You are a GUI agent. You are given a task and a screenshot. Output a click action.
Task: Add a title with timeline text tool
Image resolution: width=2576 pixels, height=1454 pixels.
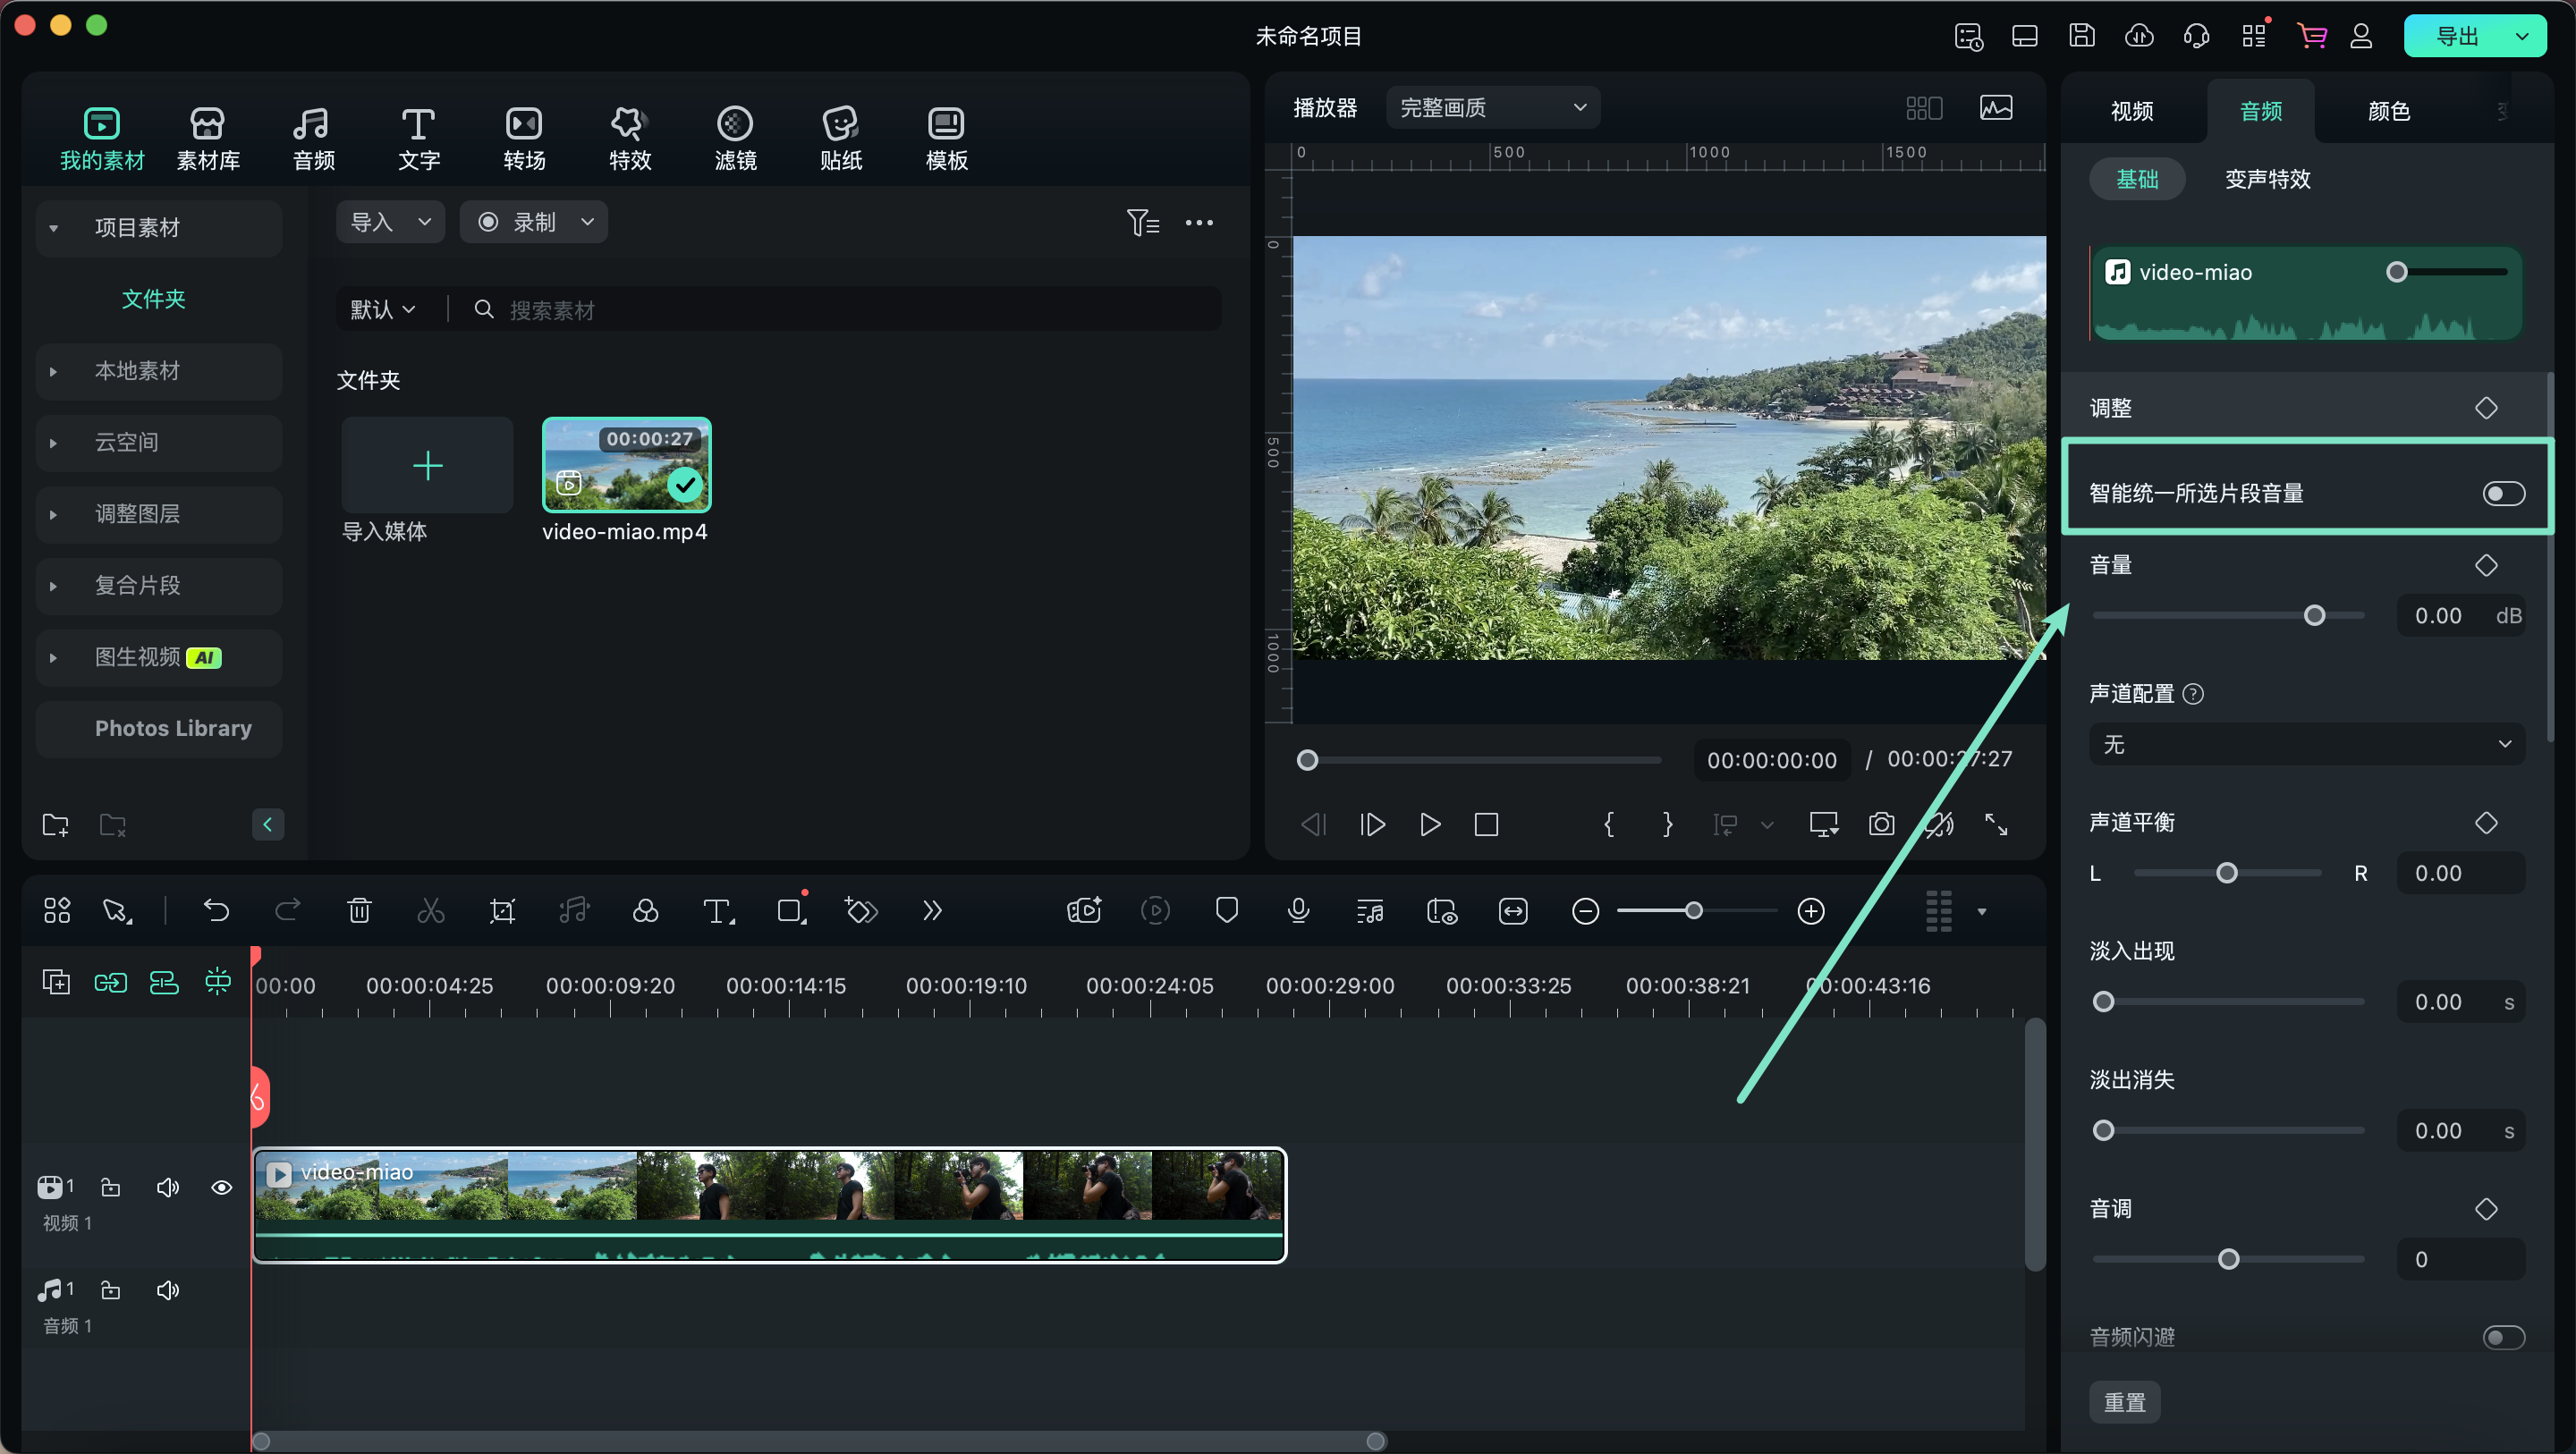(x=717, y=911)
